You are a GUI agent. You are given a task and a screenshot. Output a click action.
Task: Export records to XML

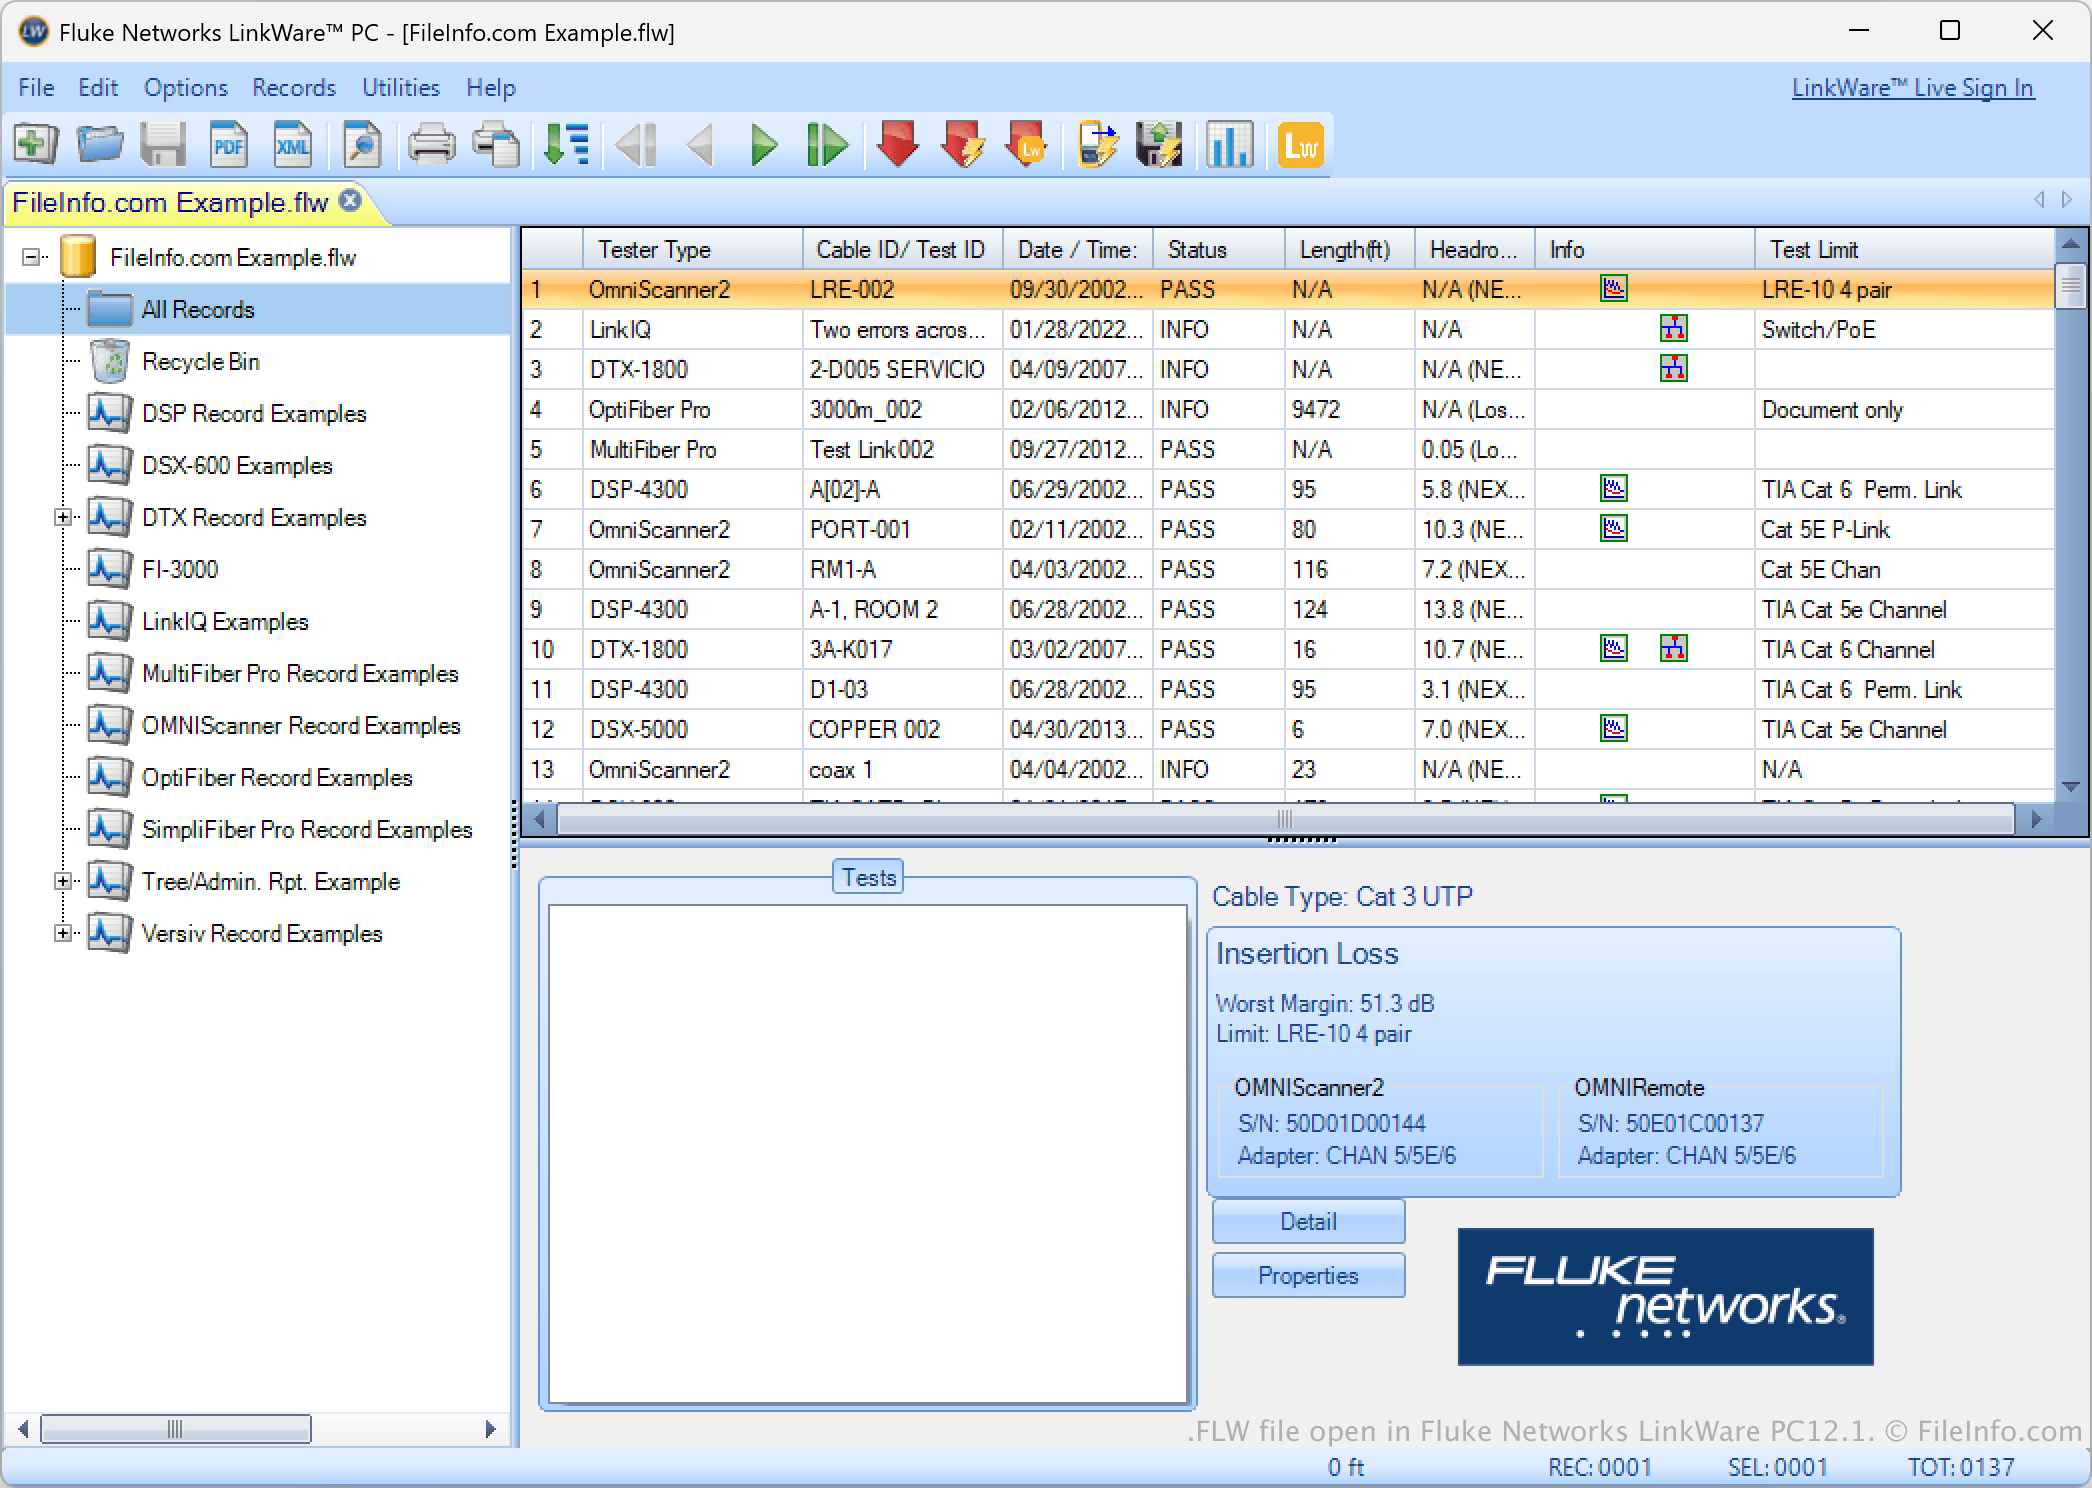tap(293, 145)
